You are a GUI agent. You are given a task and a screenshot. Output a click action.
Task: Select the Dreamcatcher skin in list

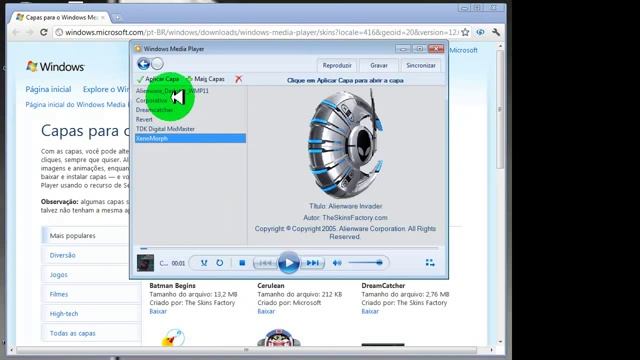pyautogui.click(x=154, y=110)
